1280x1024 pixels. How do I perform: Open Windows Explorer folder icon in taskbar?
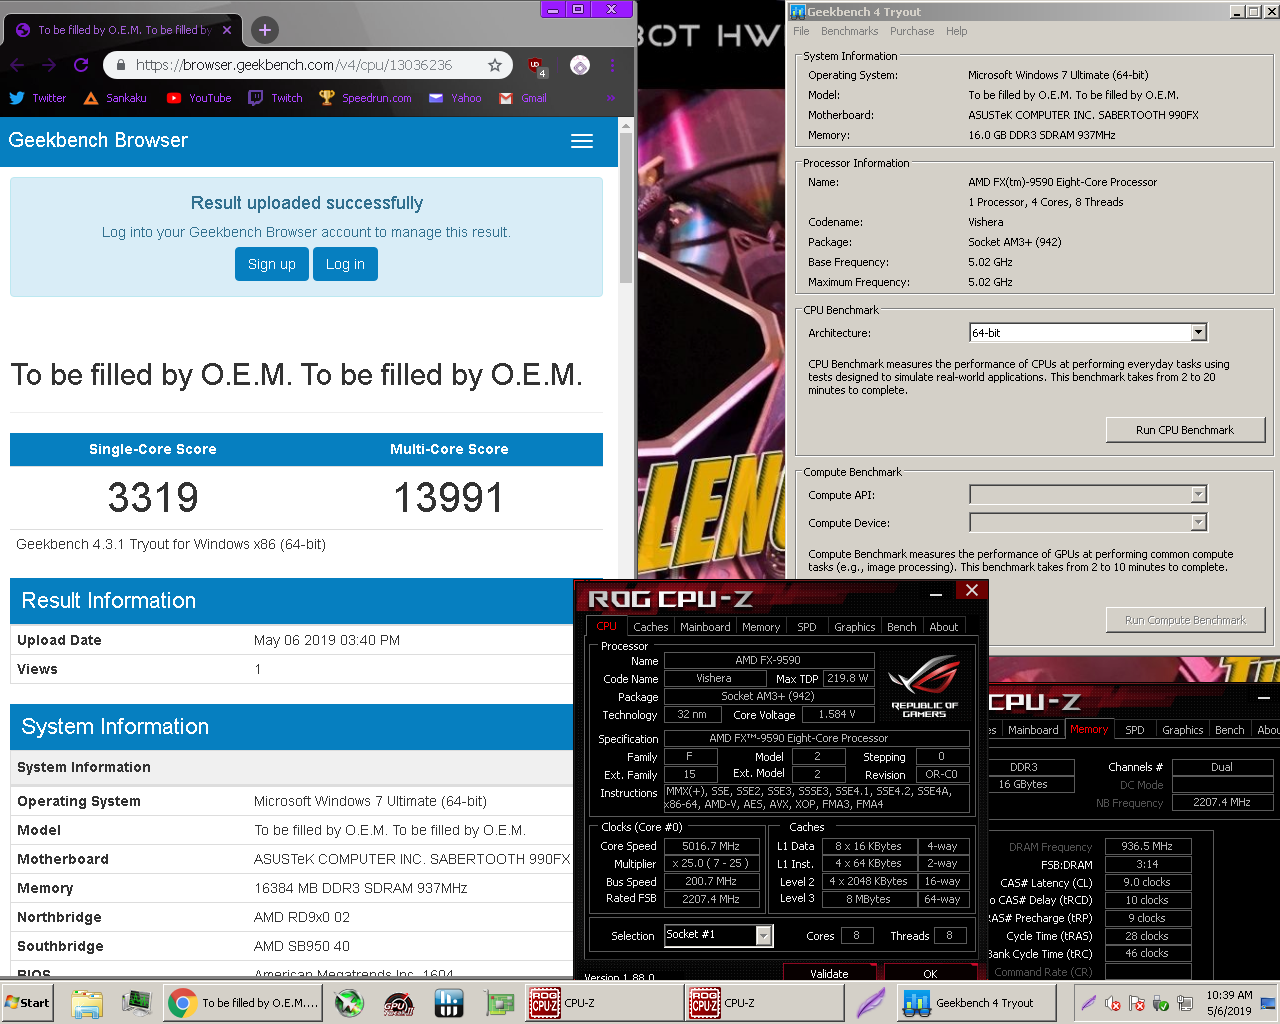click(87, 1003)
